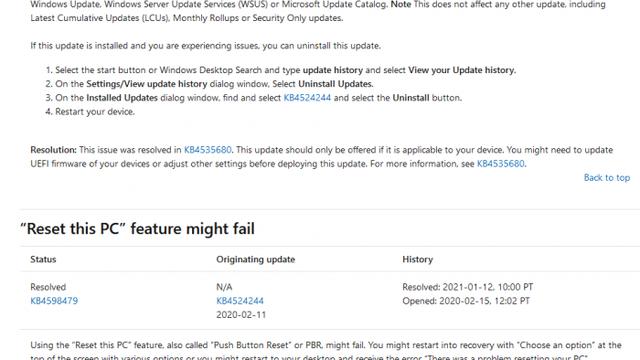Viewport: 640px width, 360px height.
Task: Click bold "View your Update history" text
Action: click(x=462, y=70)
